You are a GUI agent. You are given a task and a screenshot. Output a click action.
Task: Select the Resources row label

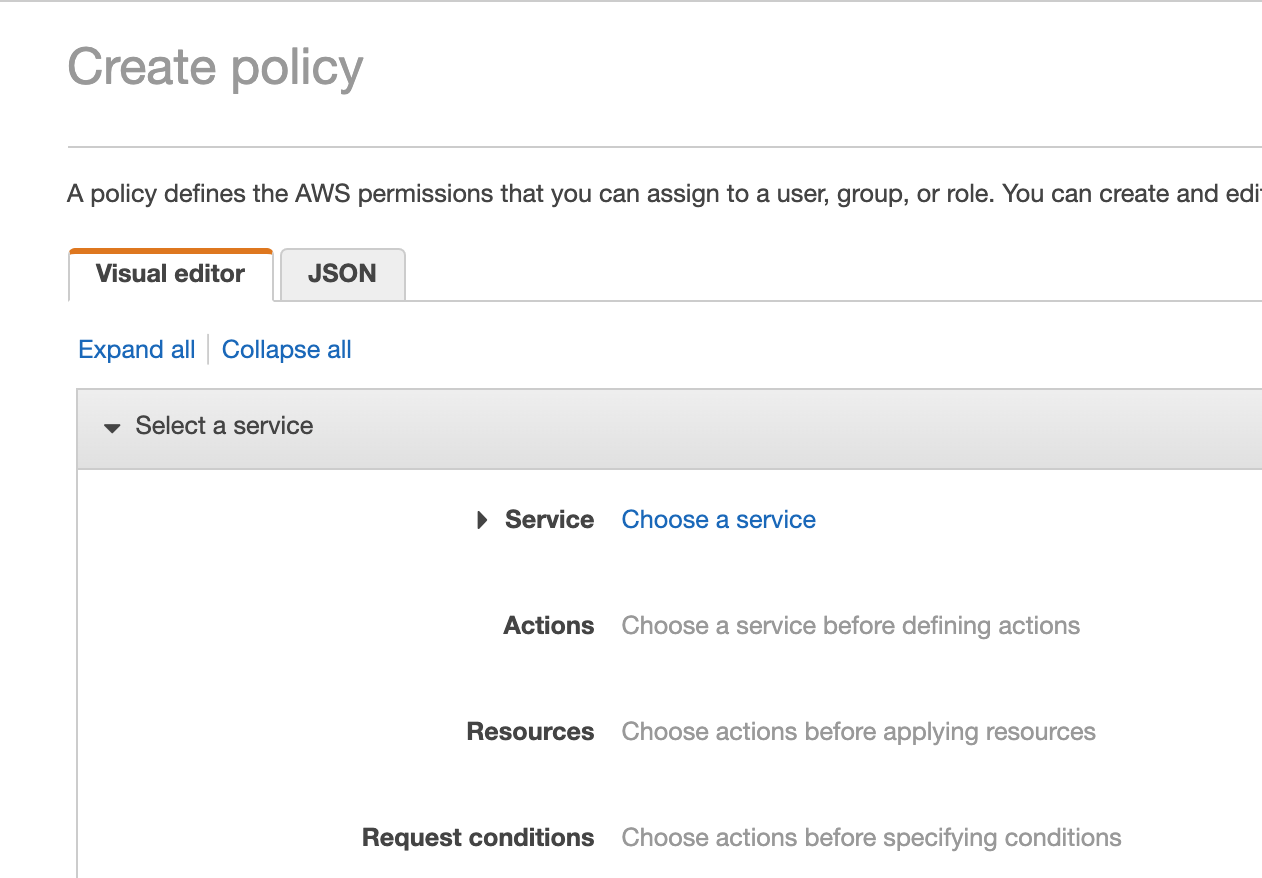tap(530, 732)
